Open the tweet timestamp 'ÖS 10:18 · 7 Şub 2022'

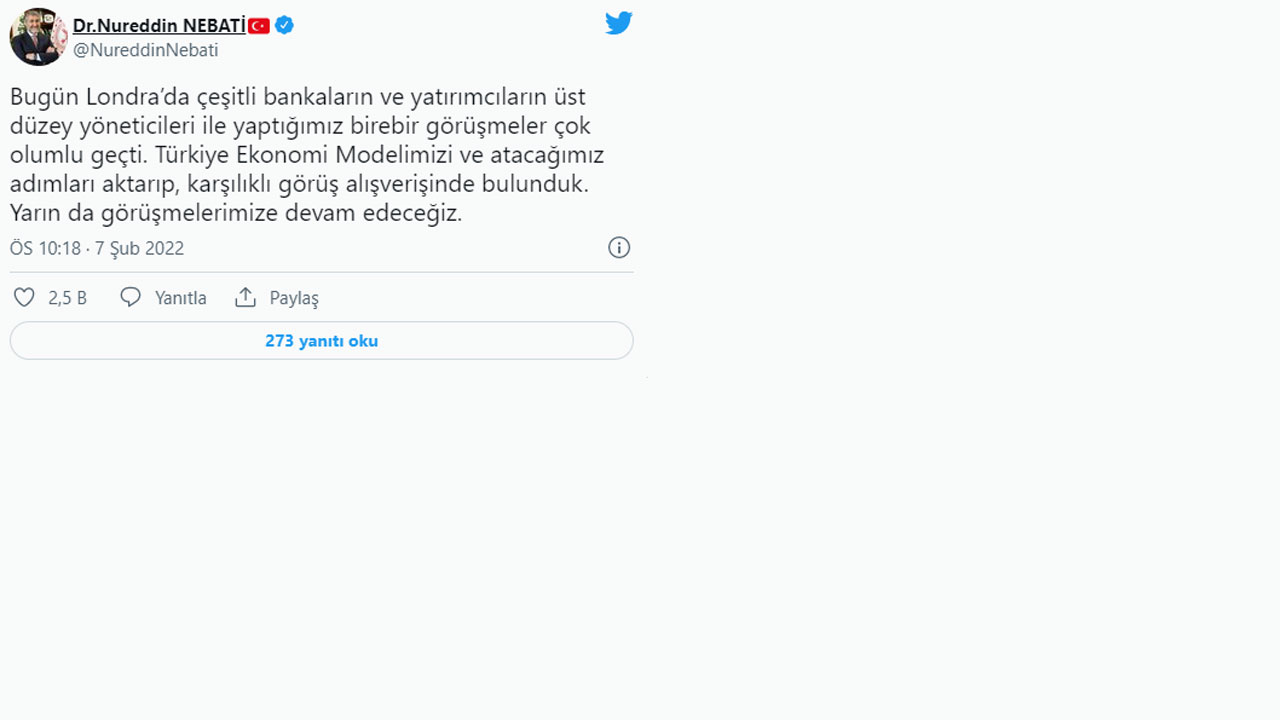(97, 248)
